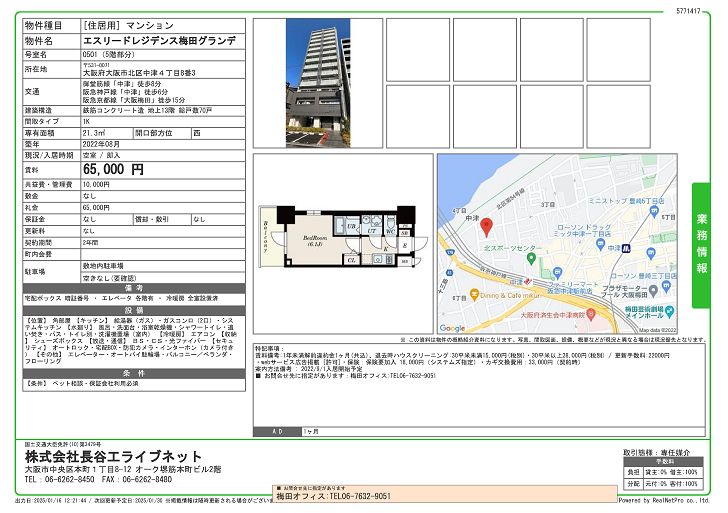Viewport: 728px width, 513px height.
Task: Click company name 株式会社長谷工ライブネット
Action: pos(113,457)
